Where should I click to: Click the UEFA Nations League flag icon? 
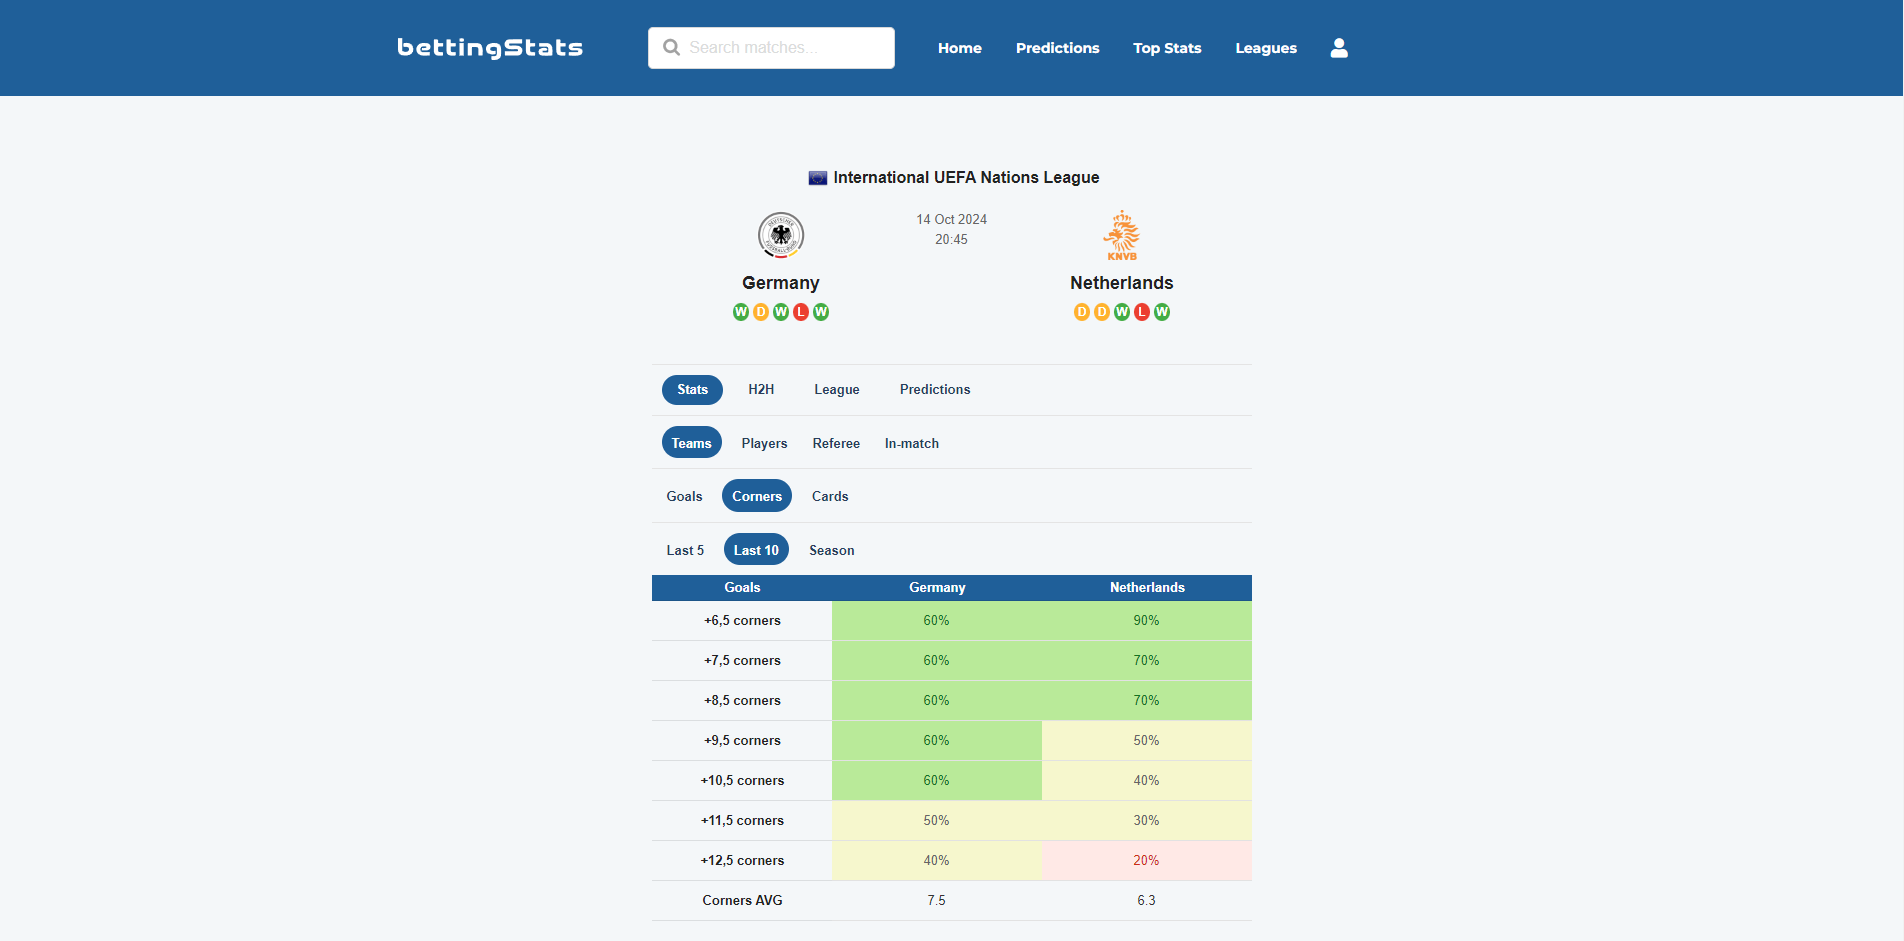pyautogui.click(x=817, y=178)
